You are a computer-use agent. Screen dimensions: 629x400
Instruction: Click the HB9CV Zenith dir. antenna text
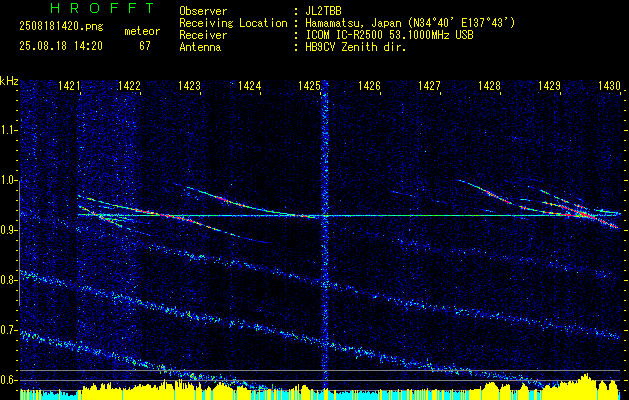tap(356, 47)
